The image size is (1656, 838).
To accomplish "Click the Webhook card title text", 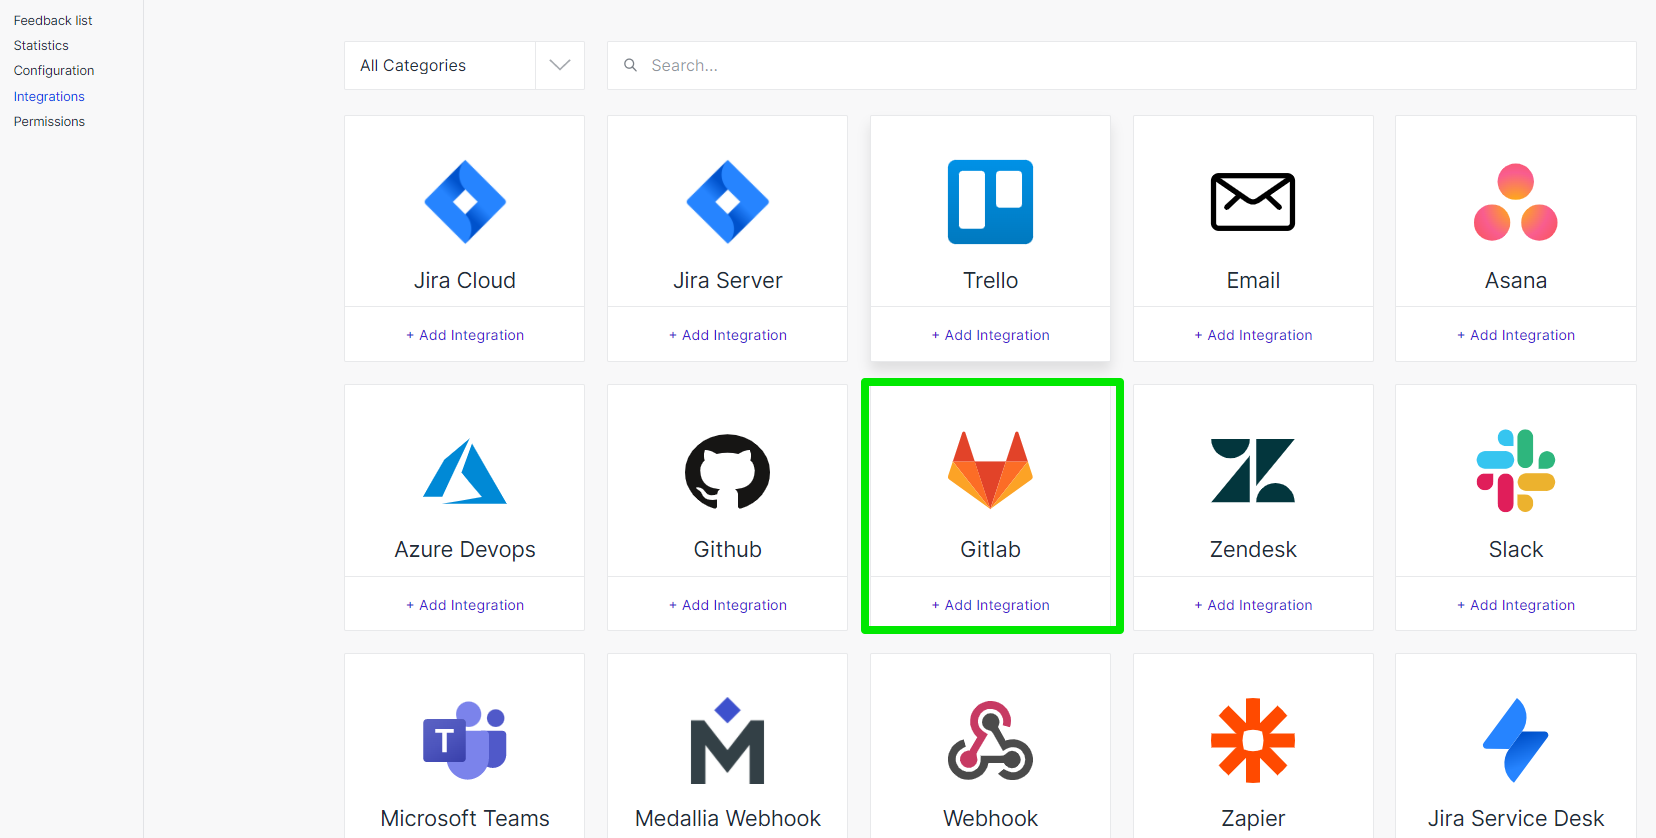I will (x=990, y=818).
